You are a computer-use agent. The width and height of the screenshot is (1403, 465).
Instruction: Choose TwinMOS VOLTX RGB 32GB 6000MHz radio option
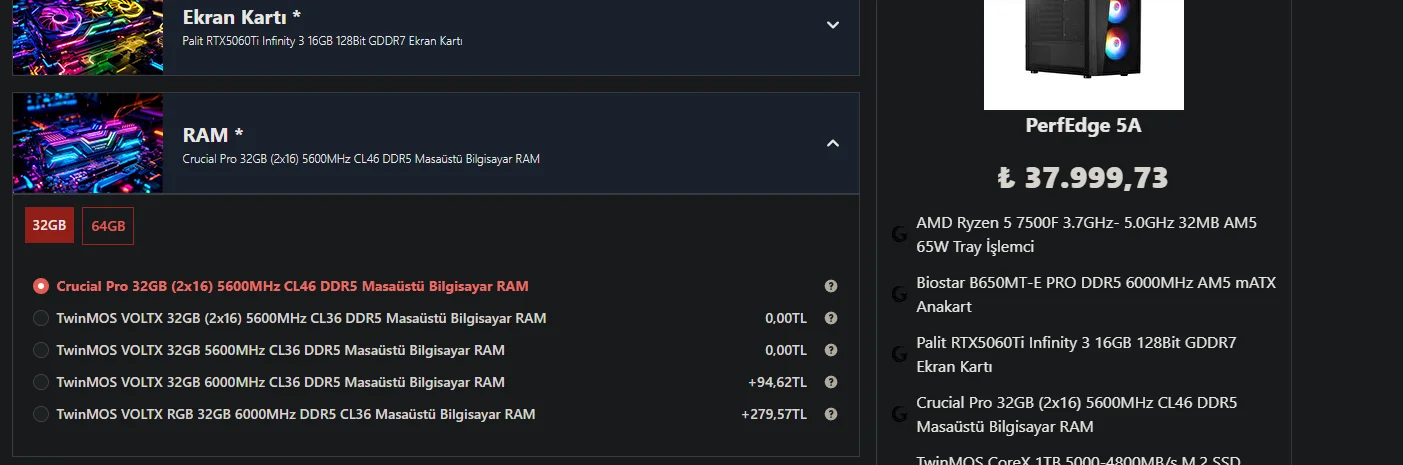pos(41,414)
